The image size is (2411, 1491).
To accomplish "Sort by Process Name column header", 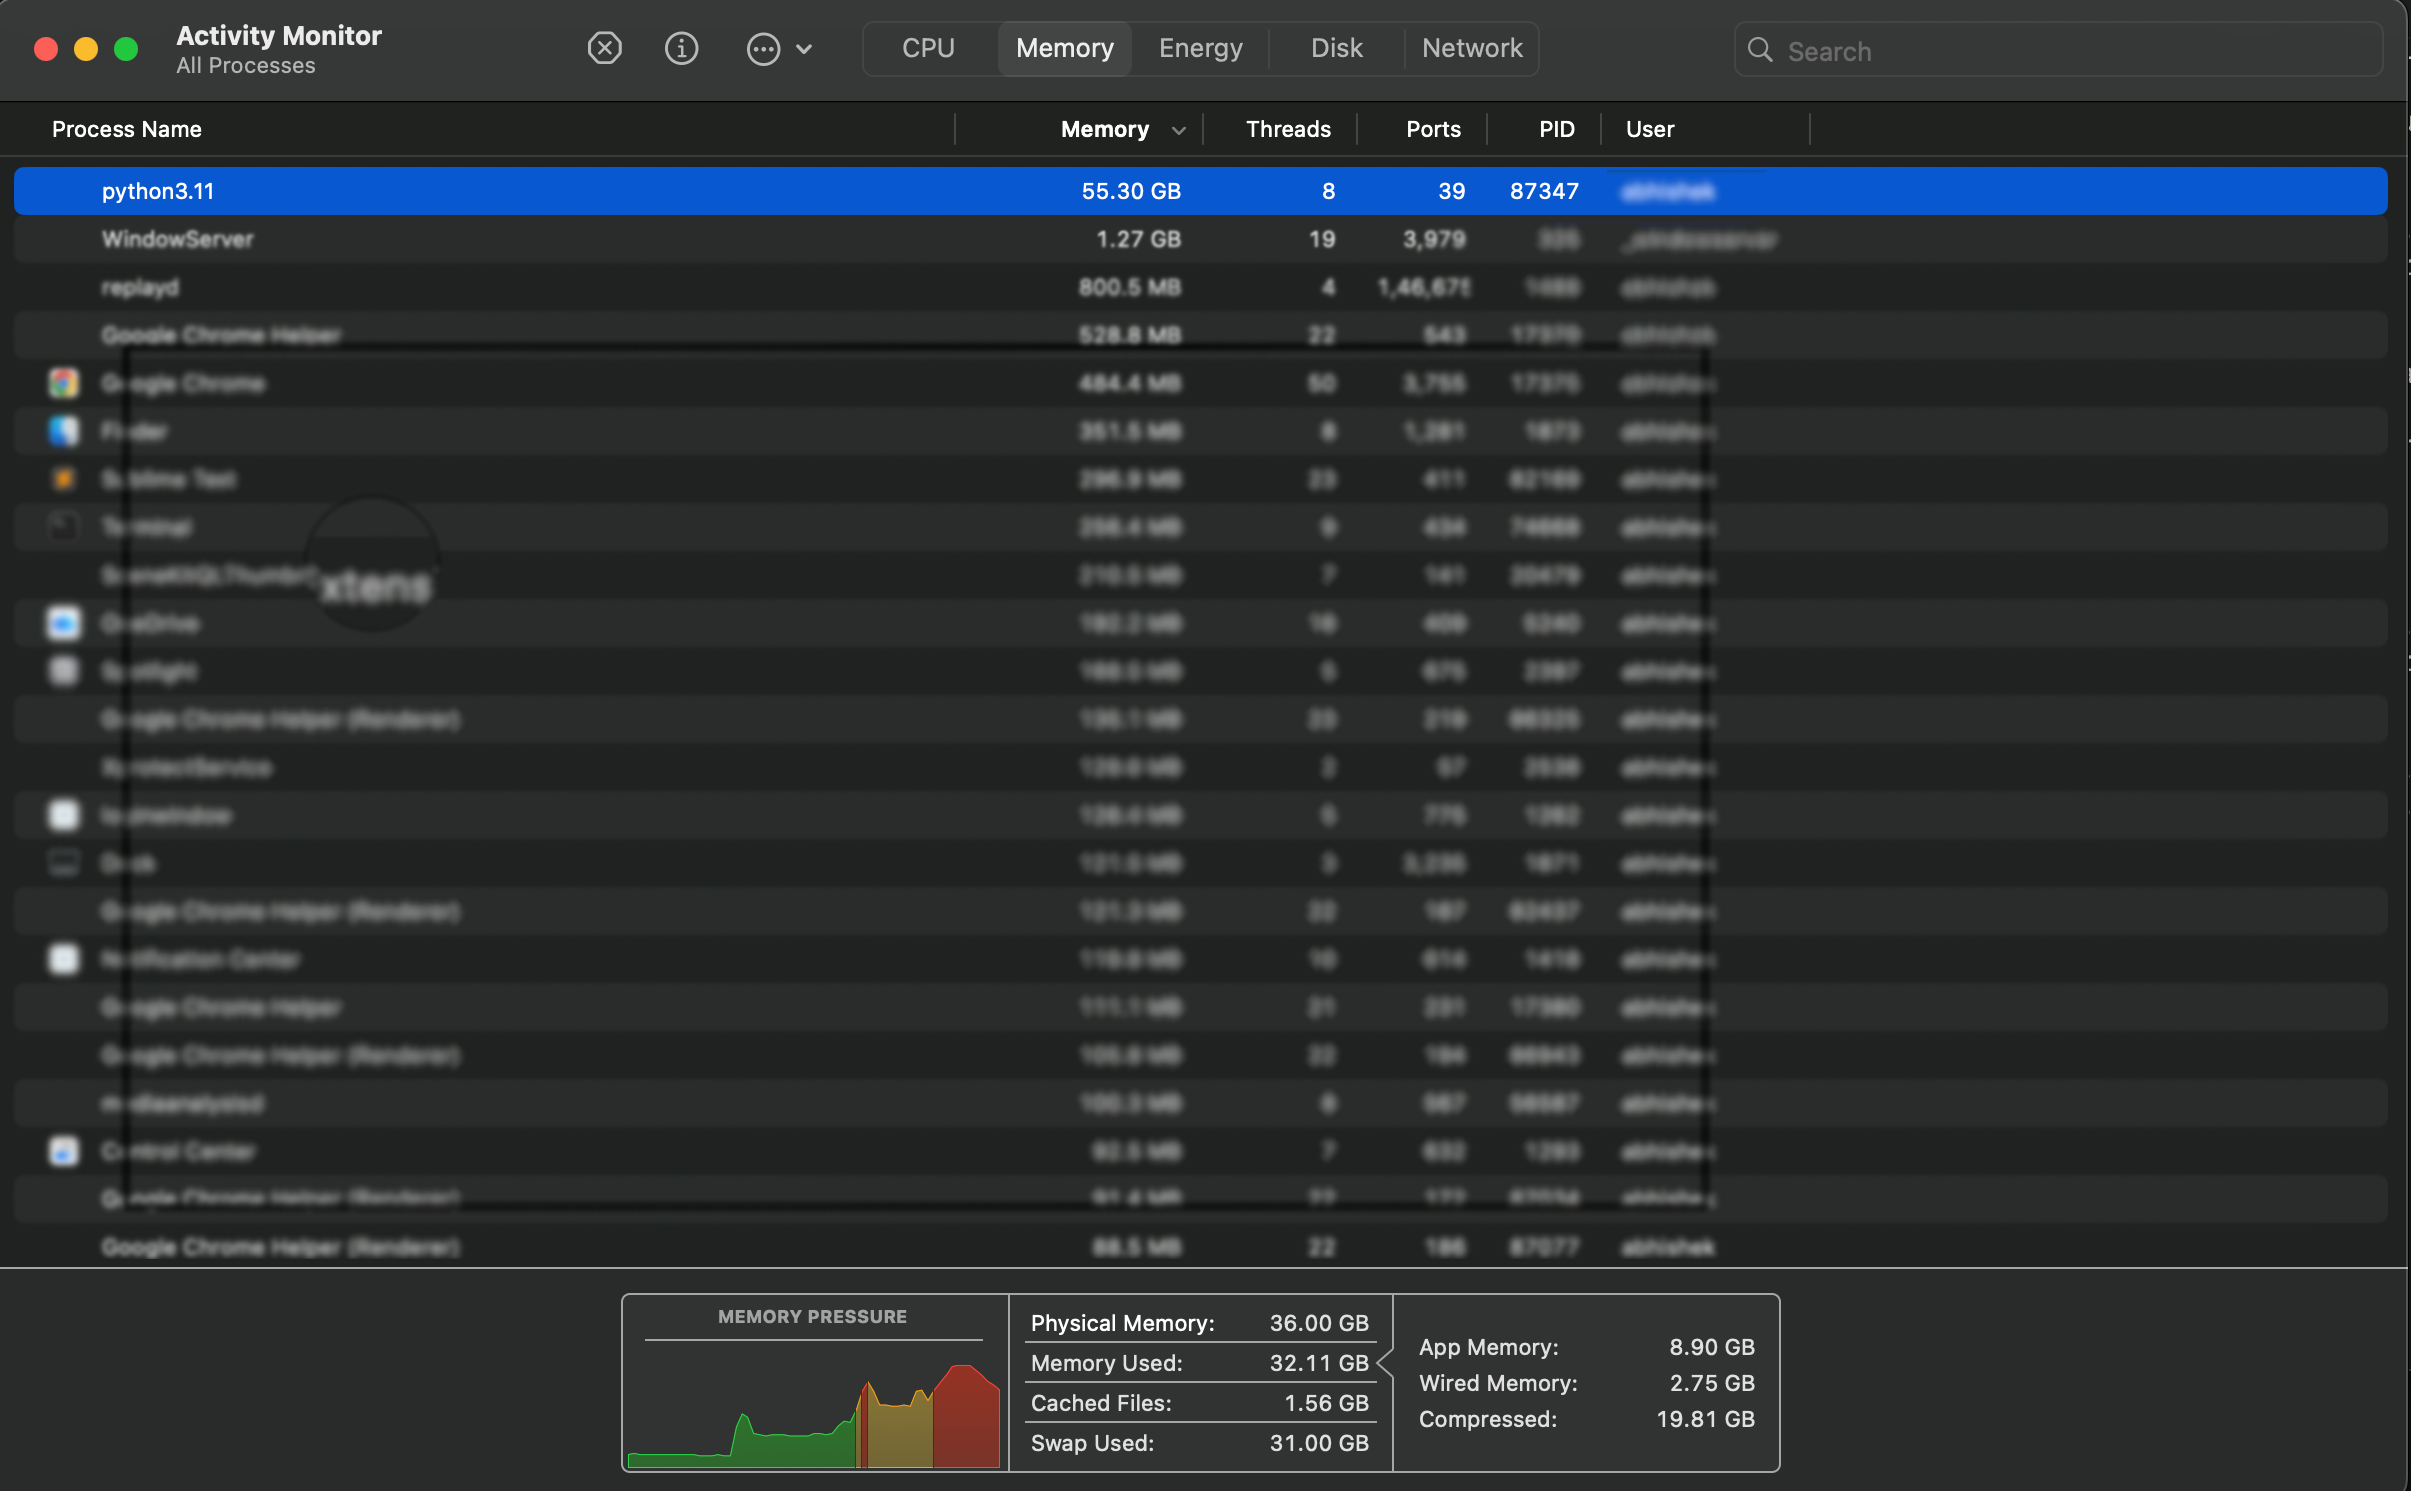I will pos(127,129).
